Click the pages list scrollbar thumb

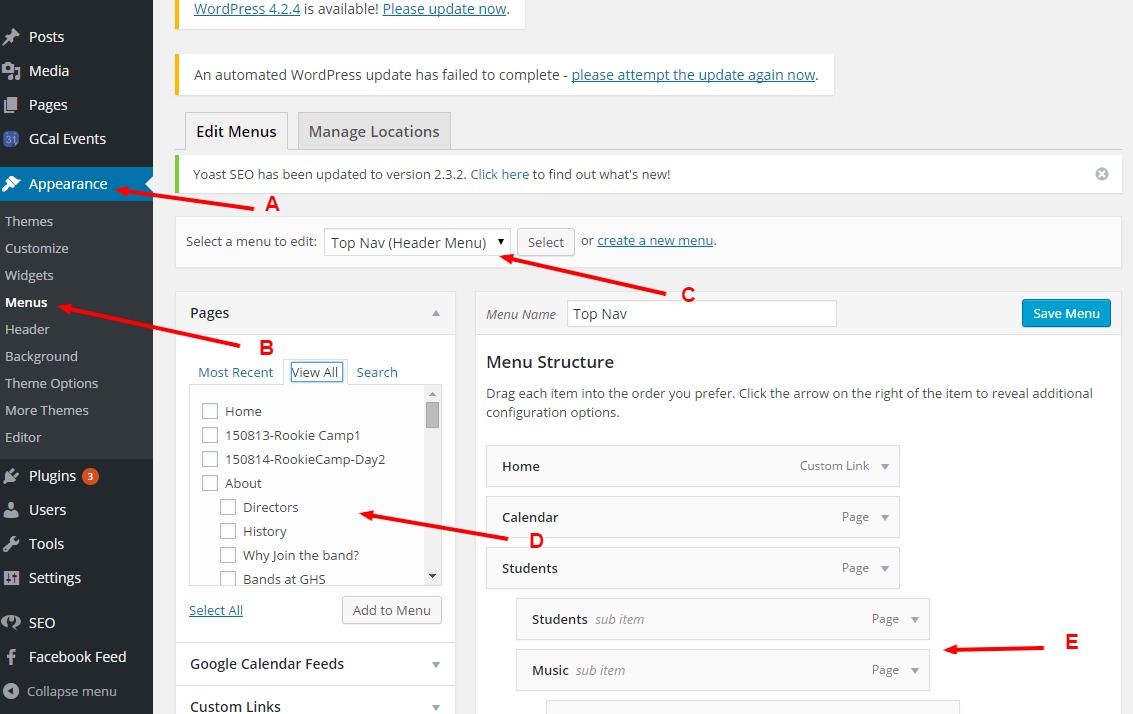[433, 415]
